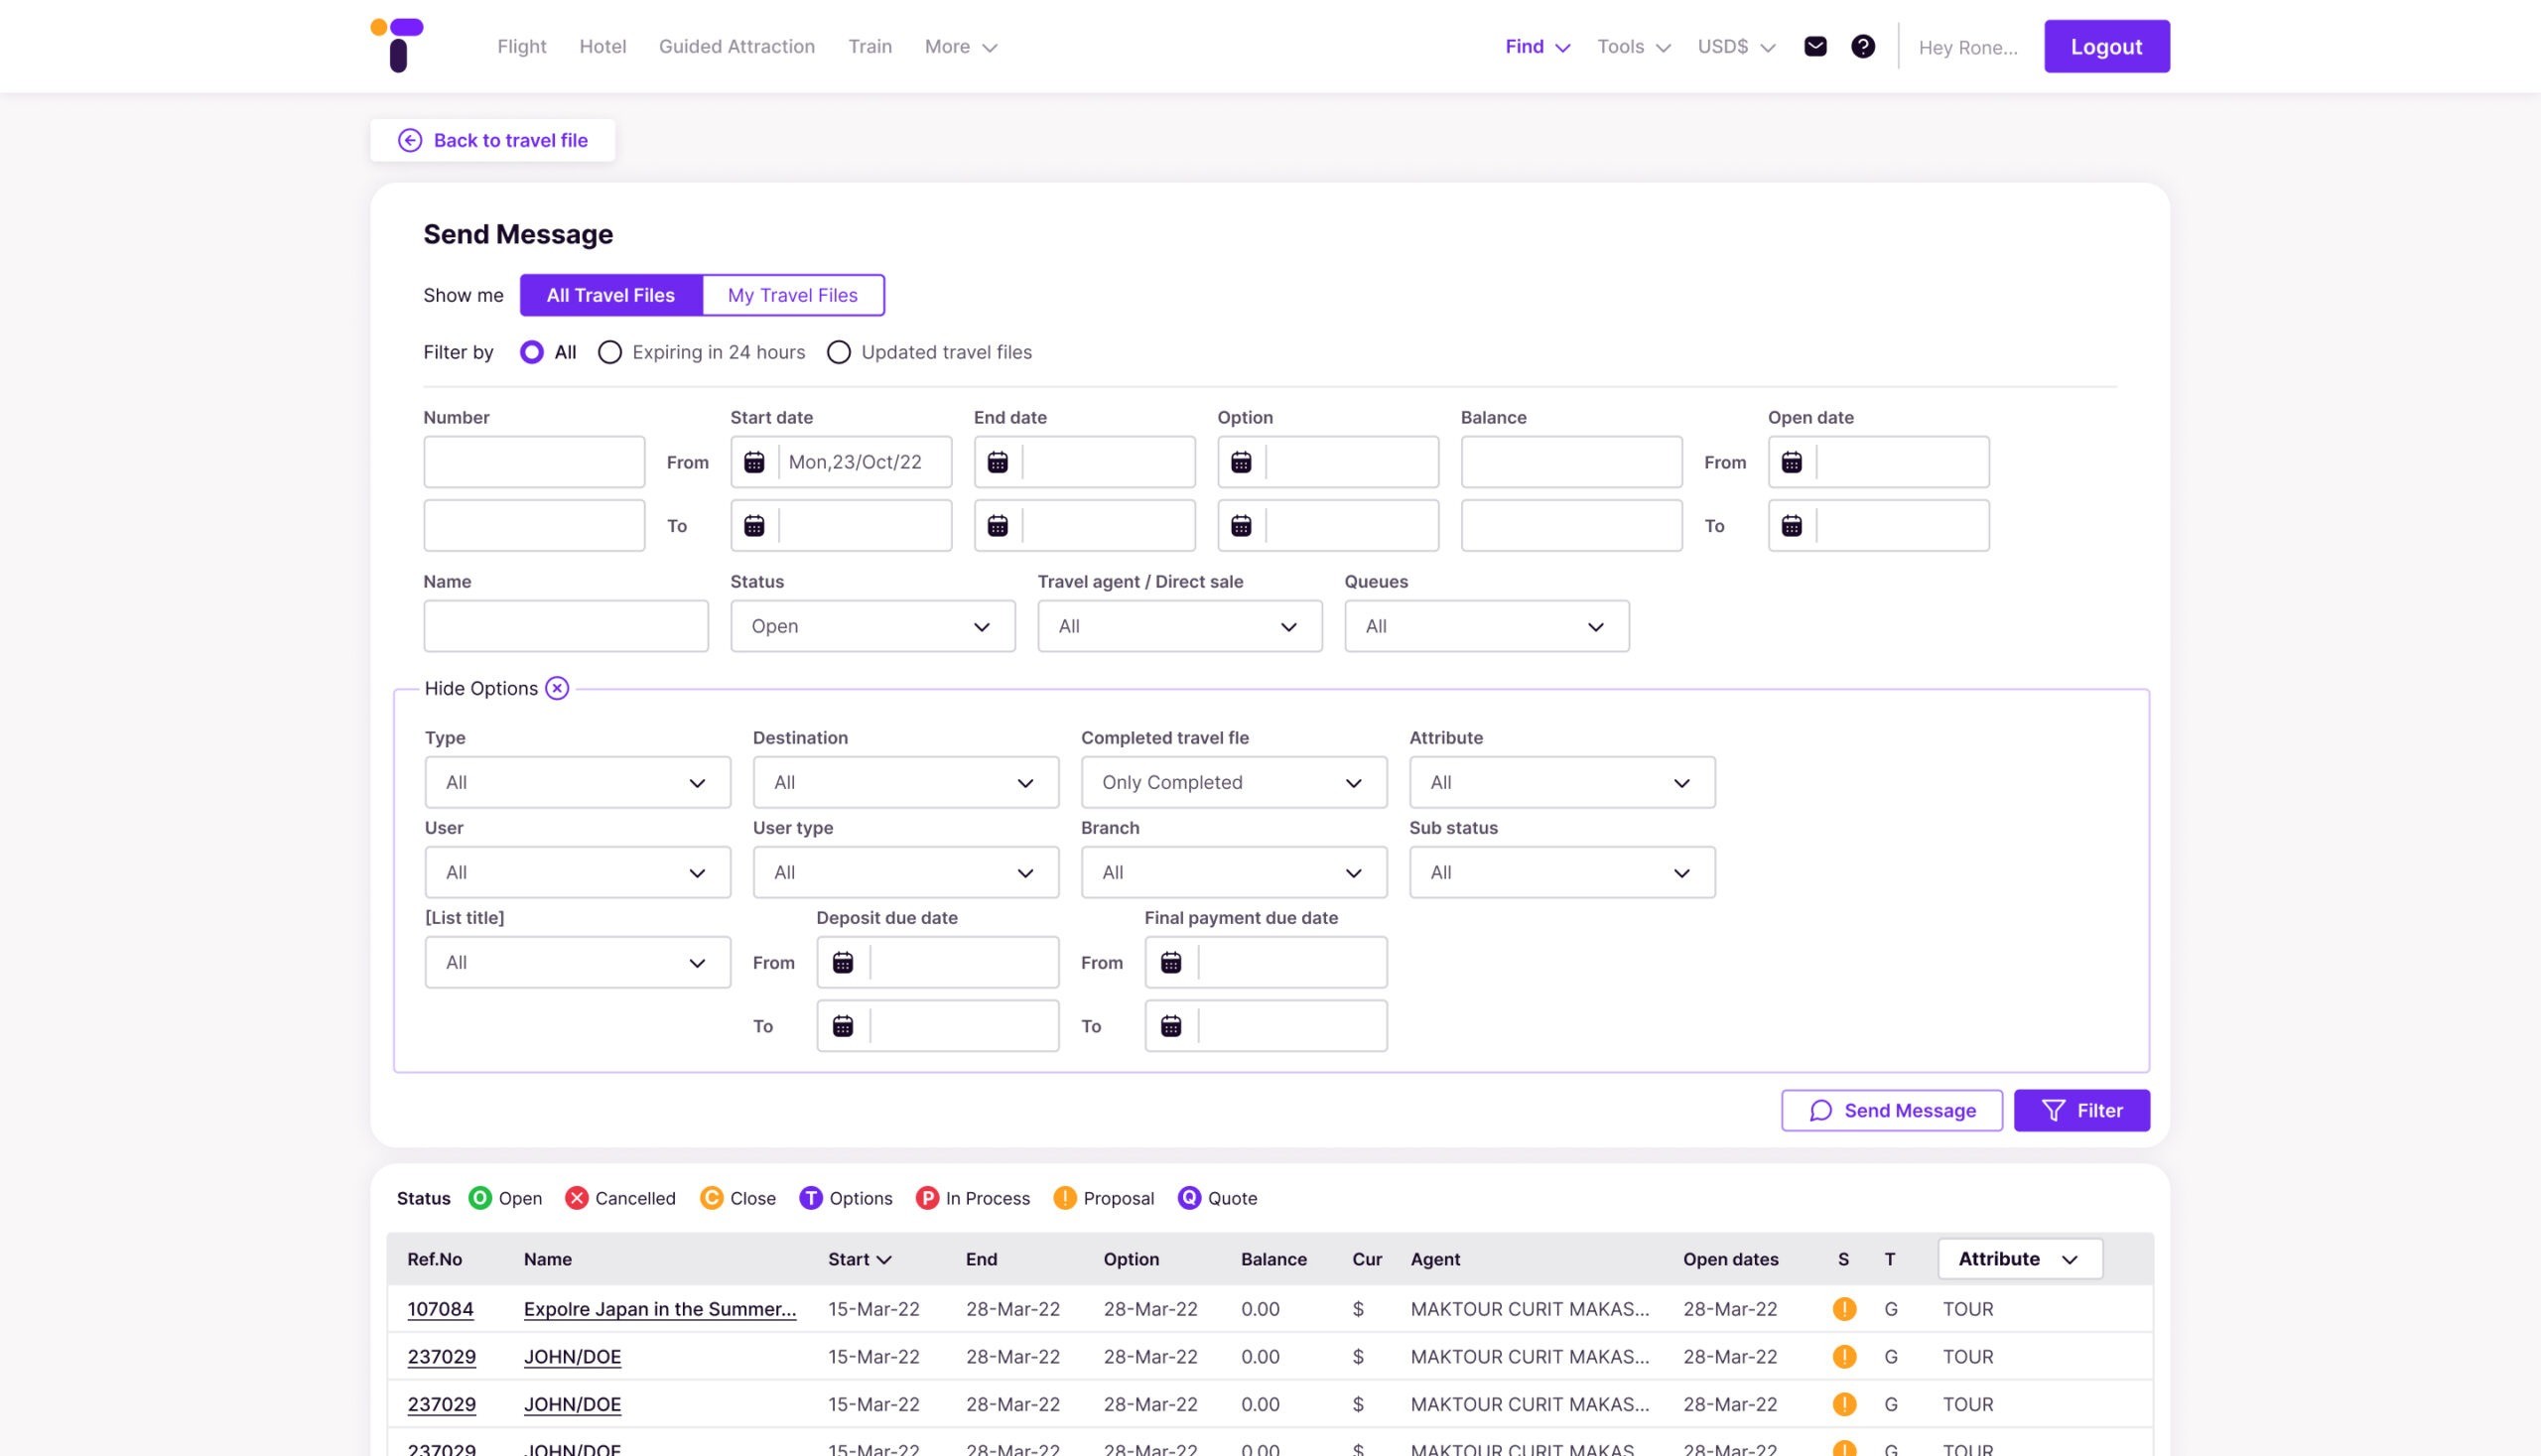Select the Expiring in 24 hours radio button

pos(609,351)
